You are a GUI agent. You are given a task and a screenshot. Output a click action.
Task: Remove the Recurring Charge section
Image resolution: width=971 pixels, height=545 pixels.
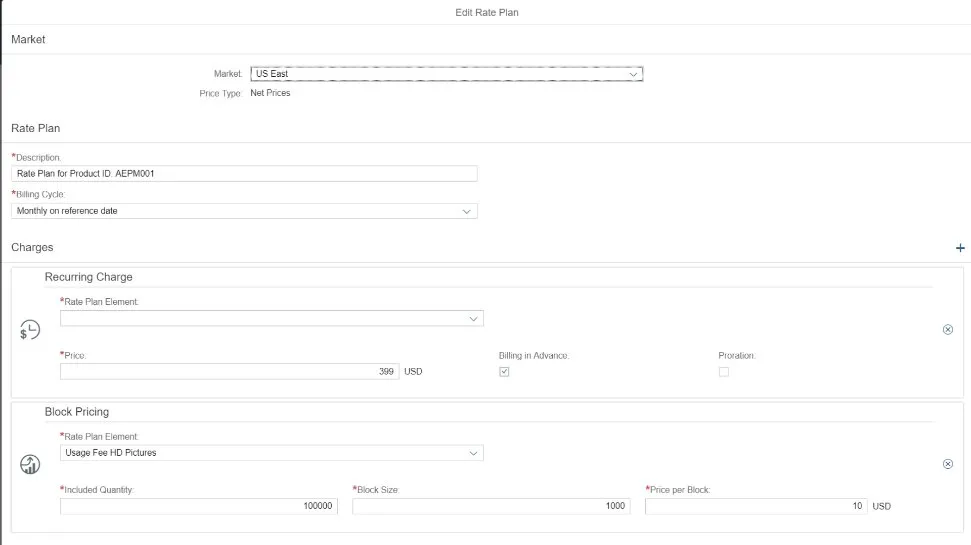(948, 329)
